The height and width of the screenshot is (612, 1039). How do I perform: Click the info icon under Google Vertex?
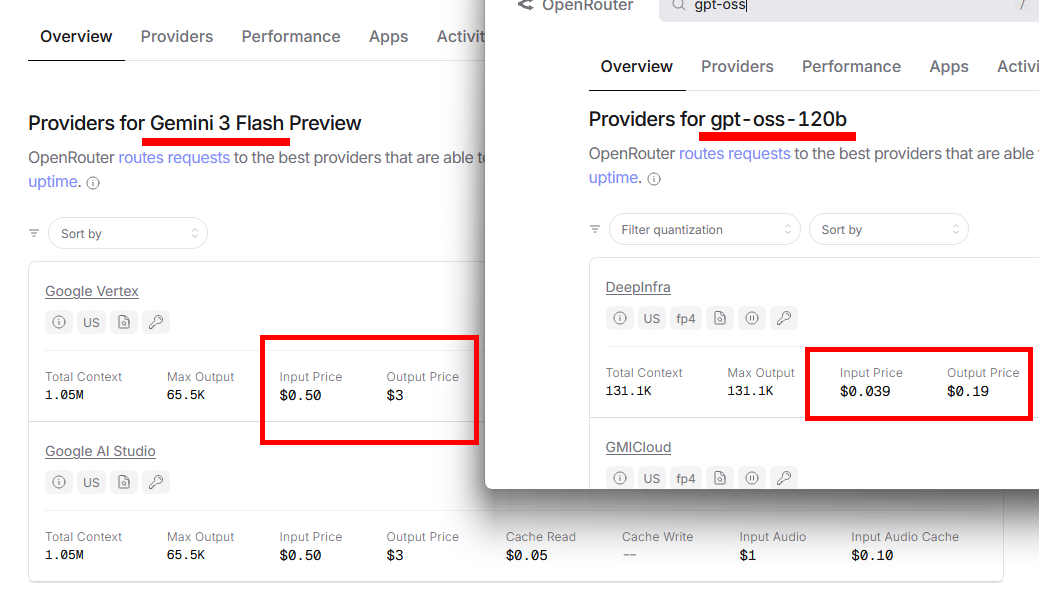point(59,322)
